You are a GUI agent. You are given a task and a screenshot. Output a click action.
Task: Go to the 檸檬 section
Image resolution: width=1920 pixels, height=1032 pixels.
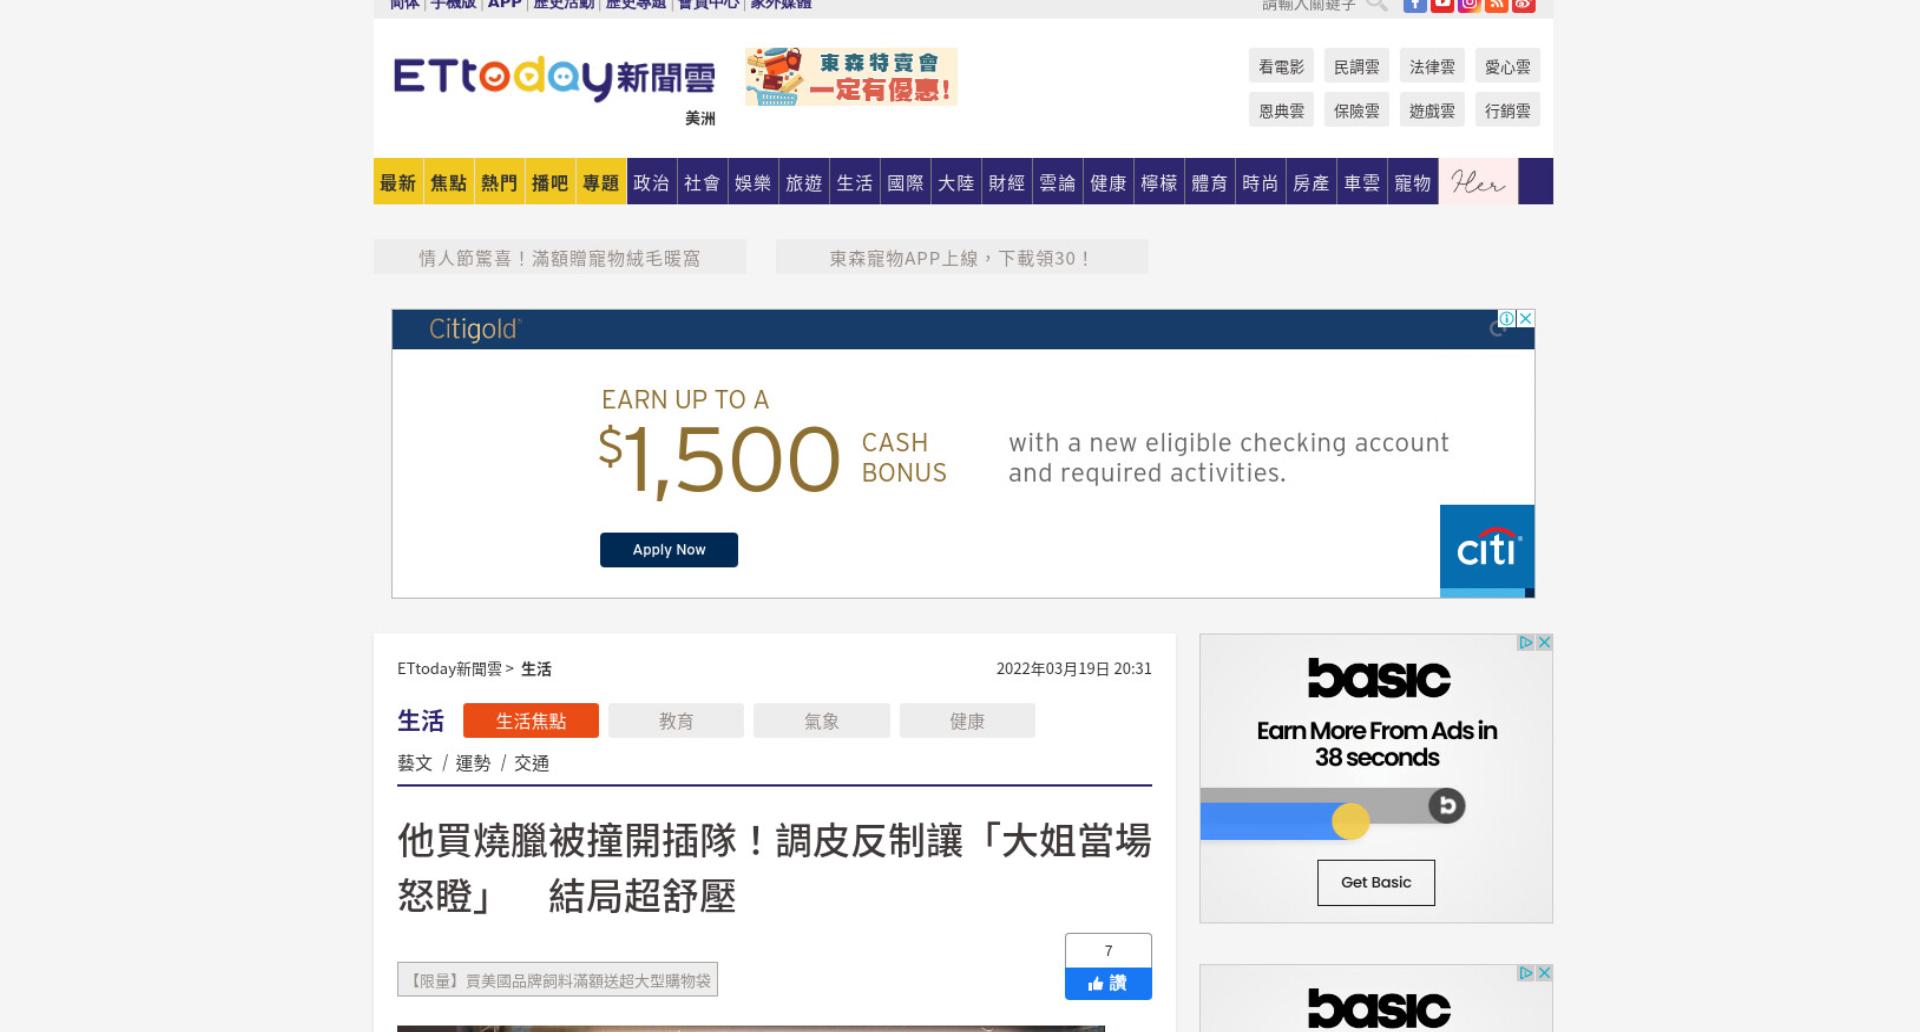(1159, 182)
